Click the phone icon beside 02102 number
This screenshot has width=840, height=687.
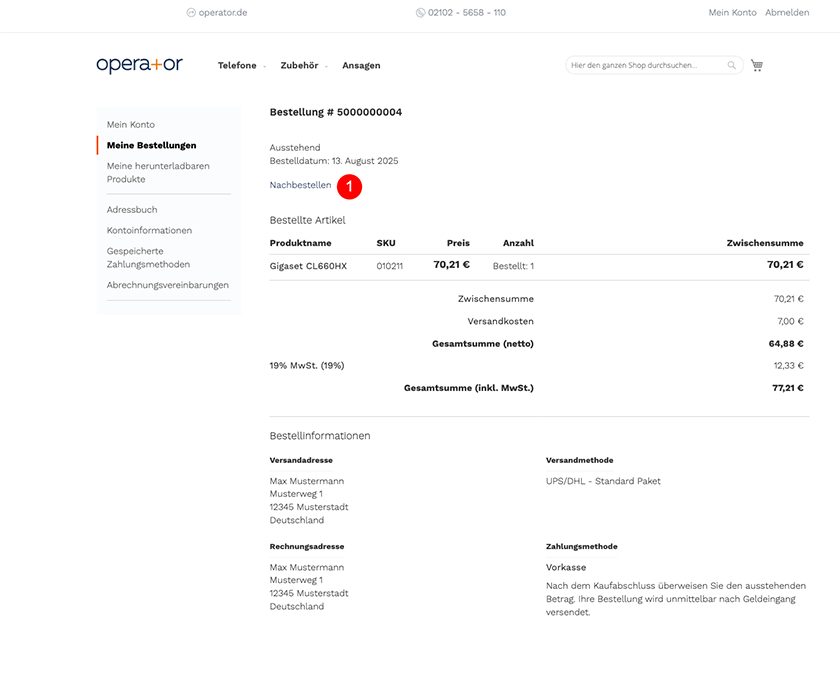421,12
